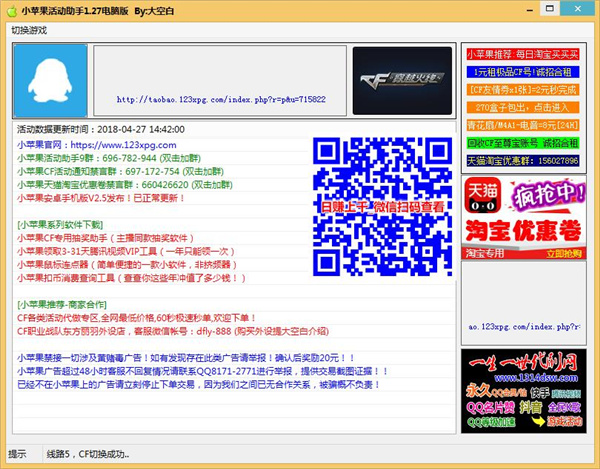Click the green apple app icon in title bar
This screenshot has height=469, width=600.
(x=12, y=11)
